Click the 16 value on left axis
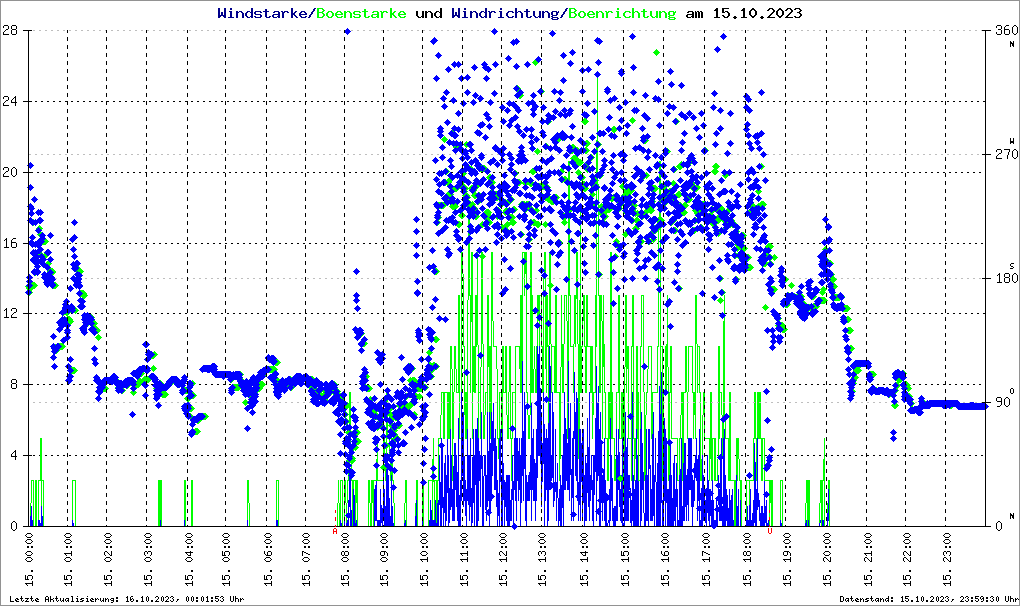1020x606 pixels. pos(11,243)
